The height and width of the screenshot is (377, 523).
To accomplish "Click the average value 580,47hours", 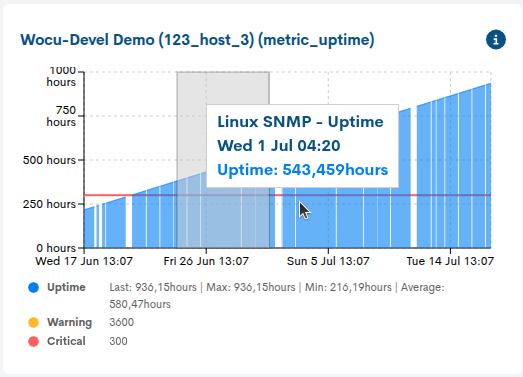I will [140, 304].
